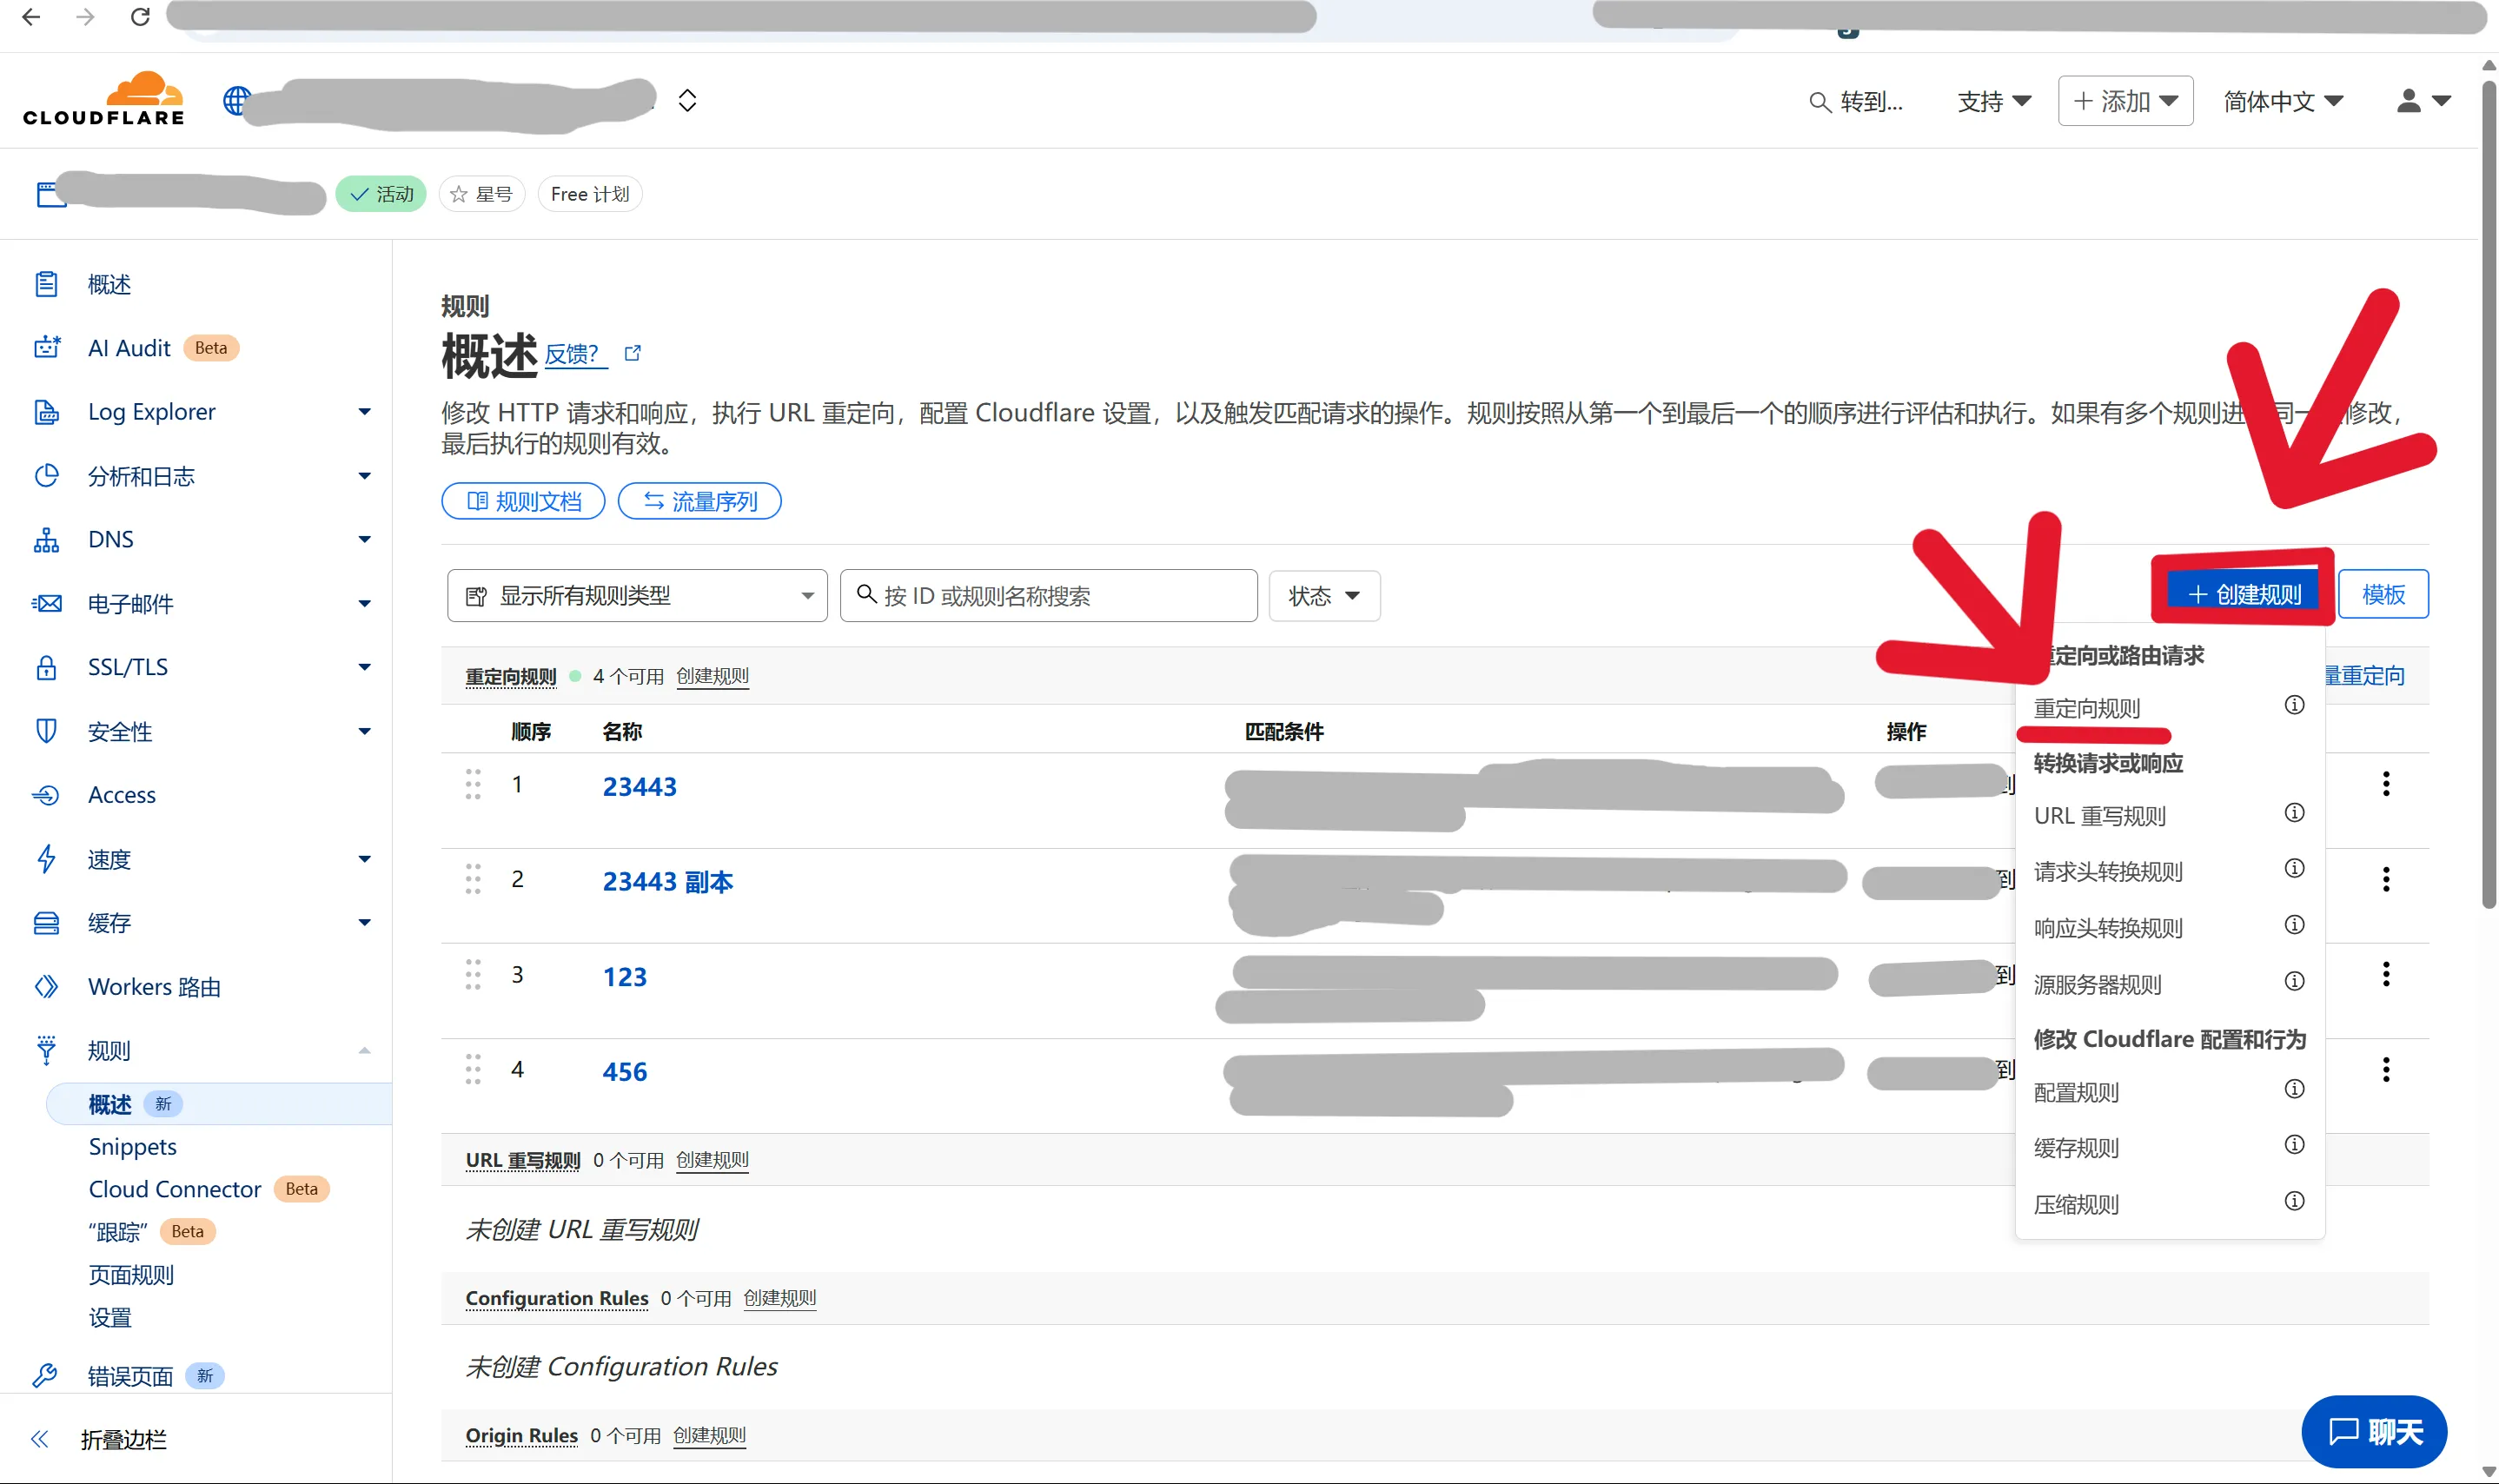Screen dimensions: 2499x1484
Task: Click the info icon beside URL 重写规则
Action: point(2294,813)
